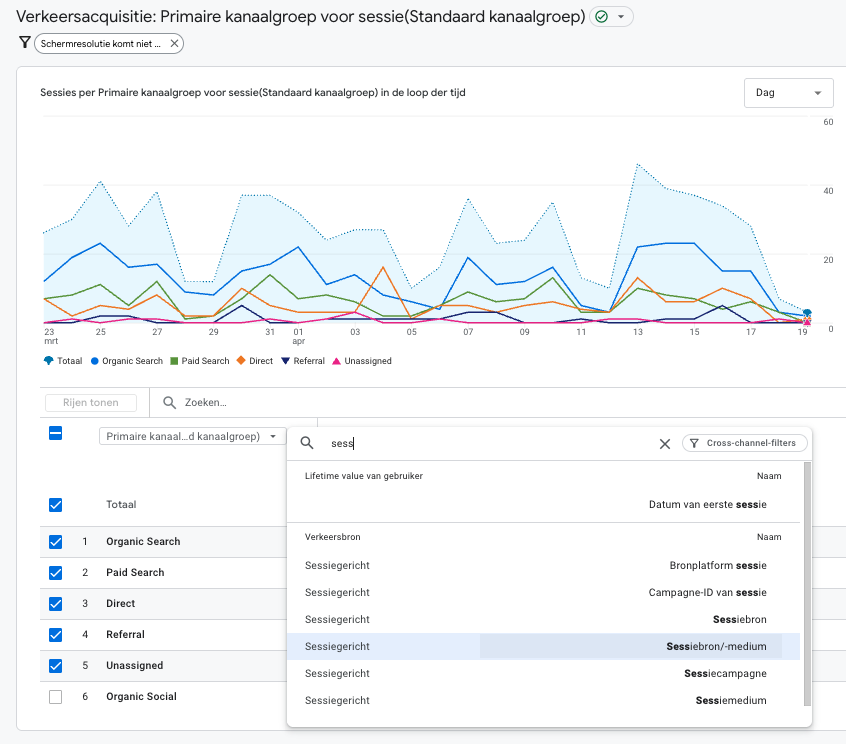Toggle the Paid Search legend item
The image size is (846, 744).
pos(200,361)
